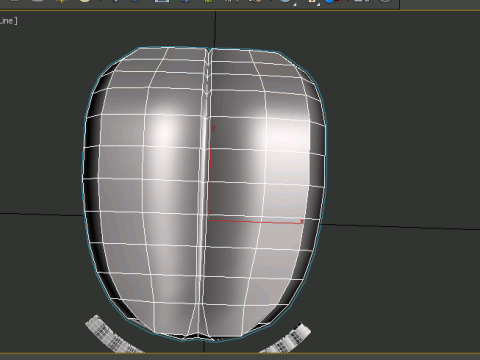Select the rounded wireframe mesh object

204,194
